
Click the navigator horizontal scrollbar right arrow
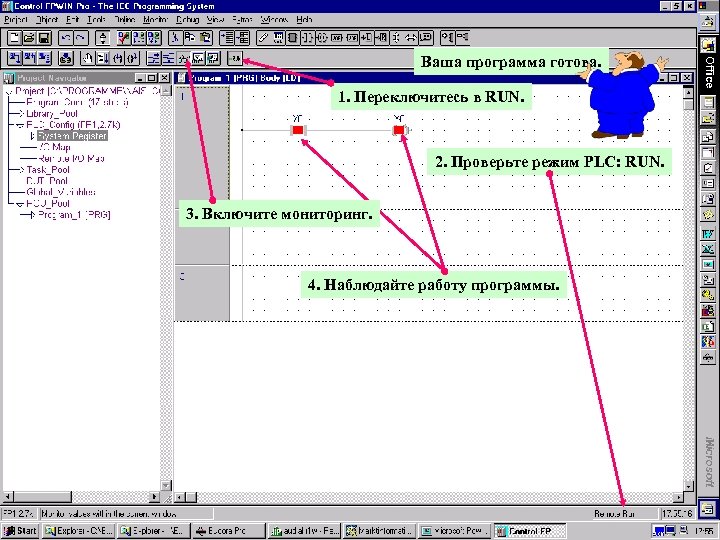(155, 497)
